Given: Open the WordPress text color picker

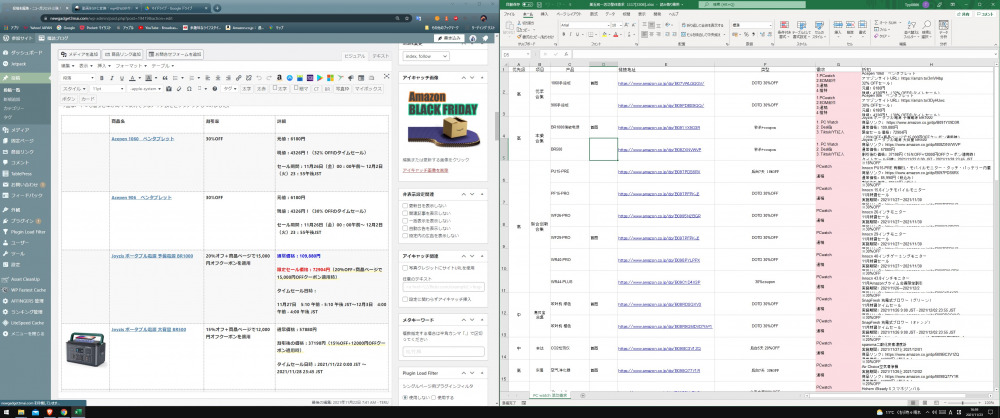Looking at the screenshot, I should coord(132,78).
